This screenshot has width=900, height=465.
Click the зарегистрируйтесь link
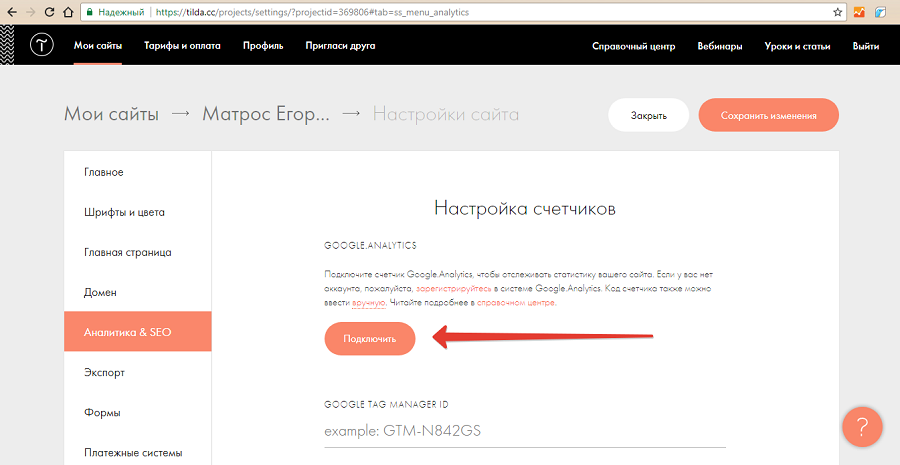(453, 289)
